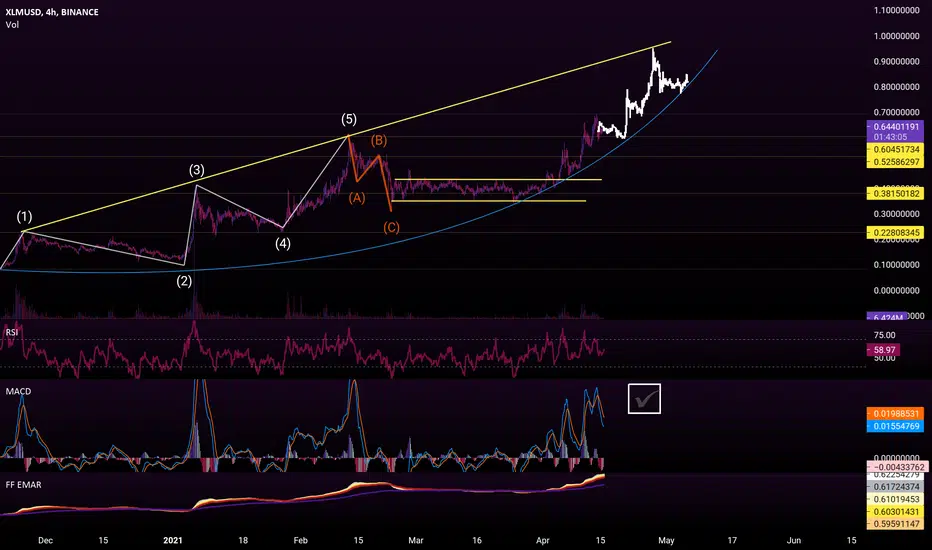Image resolution: width=932 pixels, height=550 pixels.
Task: Click the FF EMAR value 0.61019453
Action: point(895,499)
